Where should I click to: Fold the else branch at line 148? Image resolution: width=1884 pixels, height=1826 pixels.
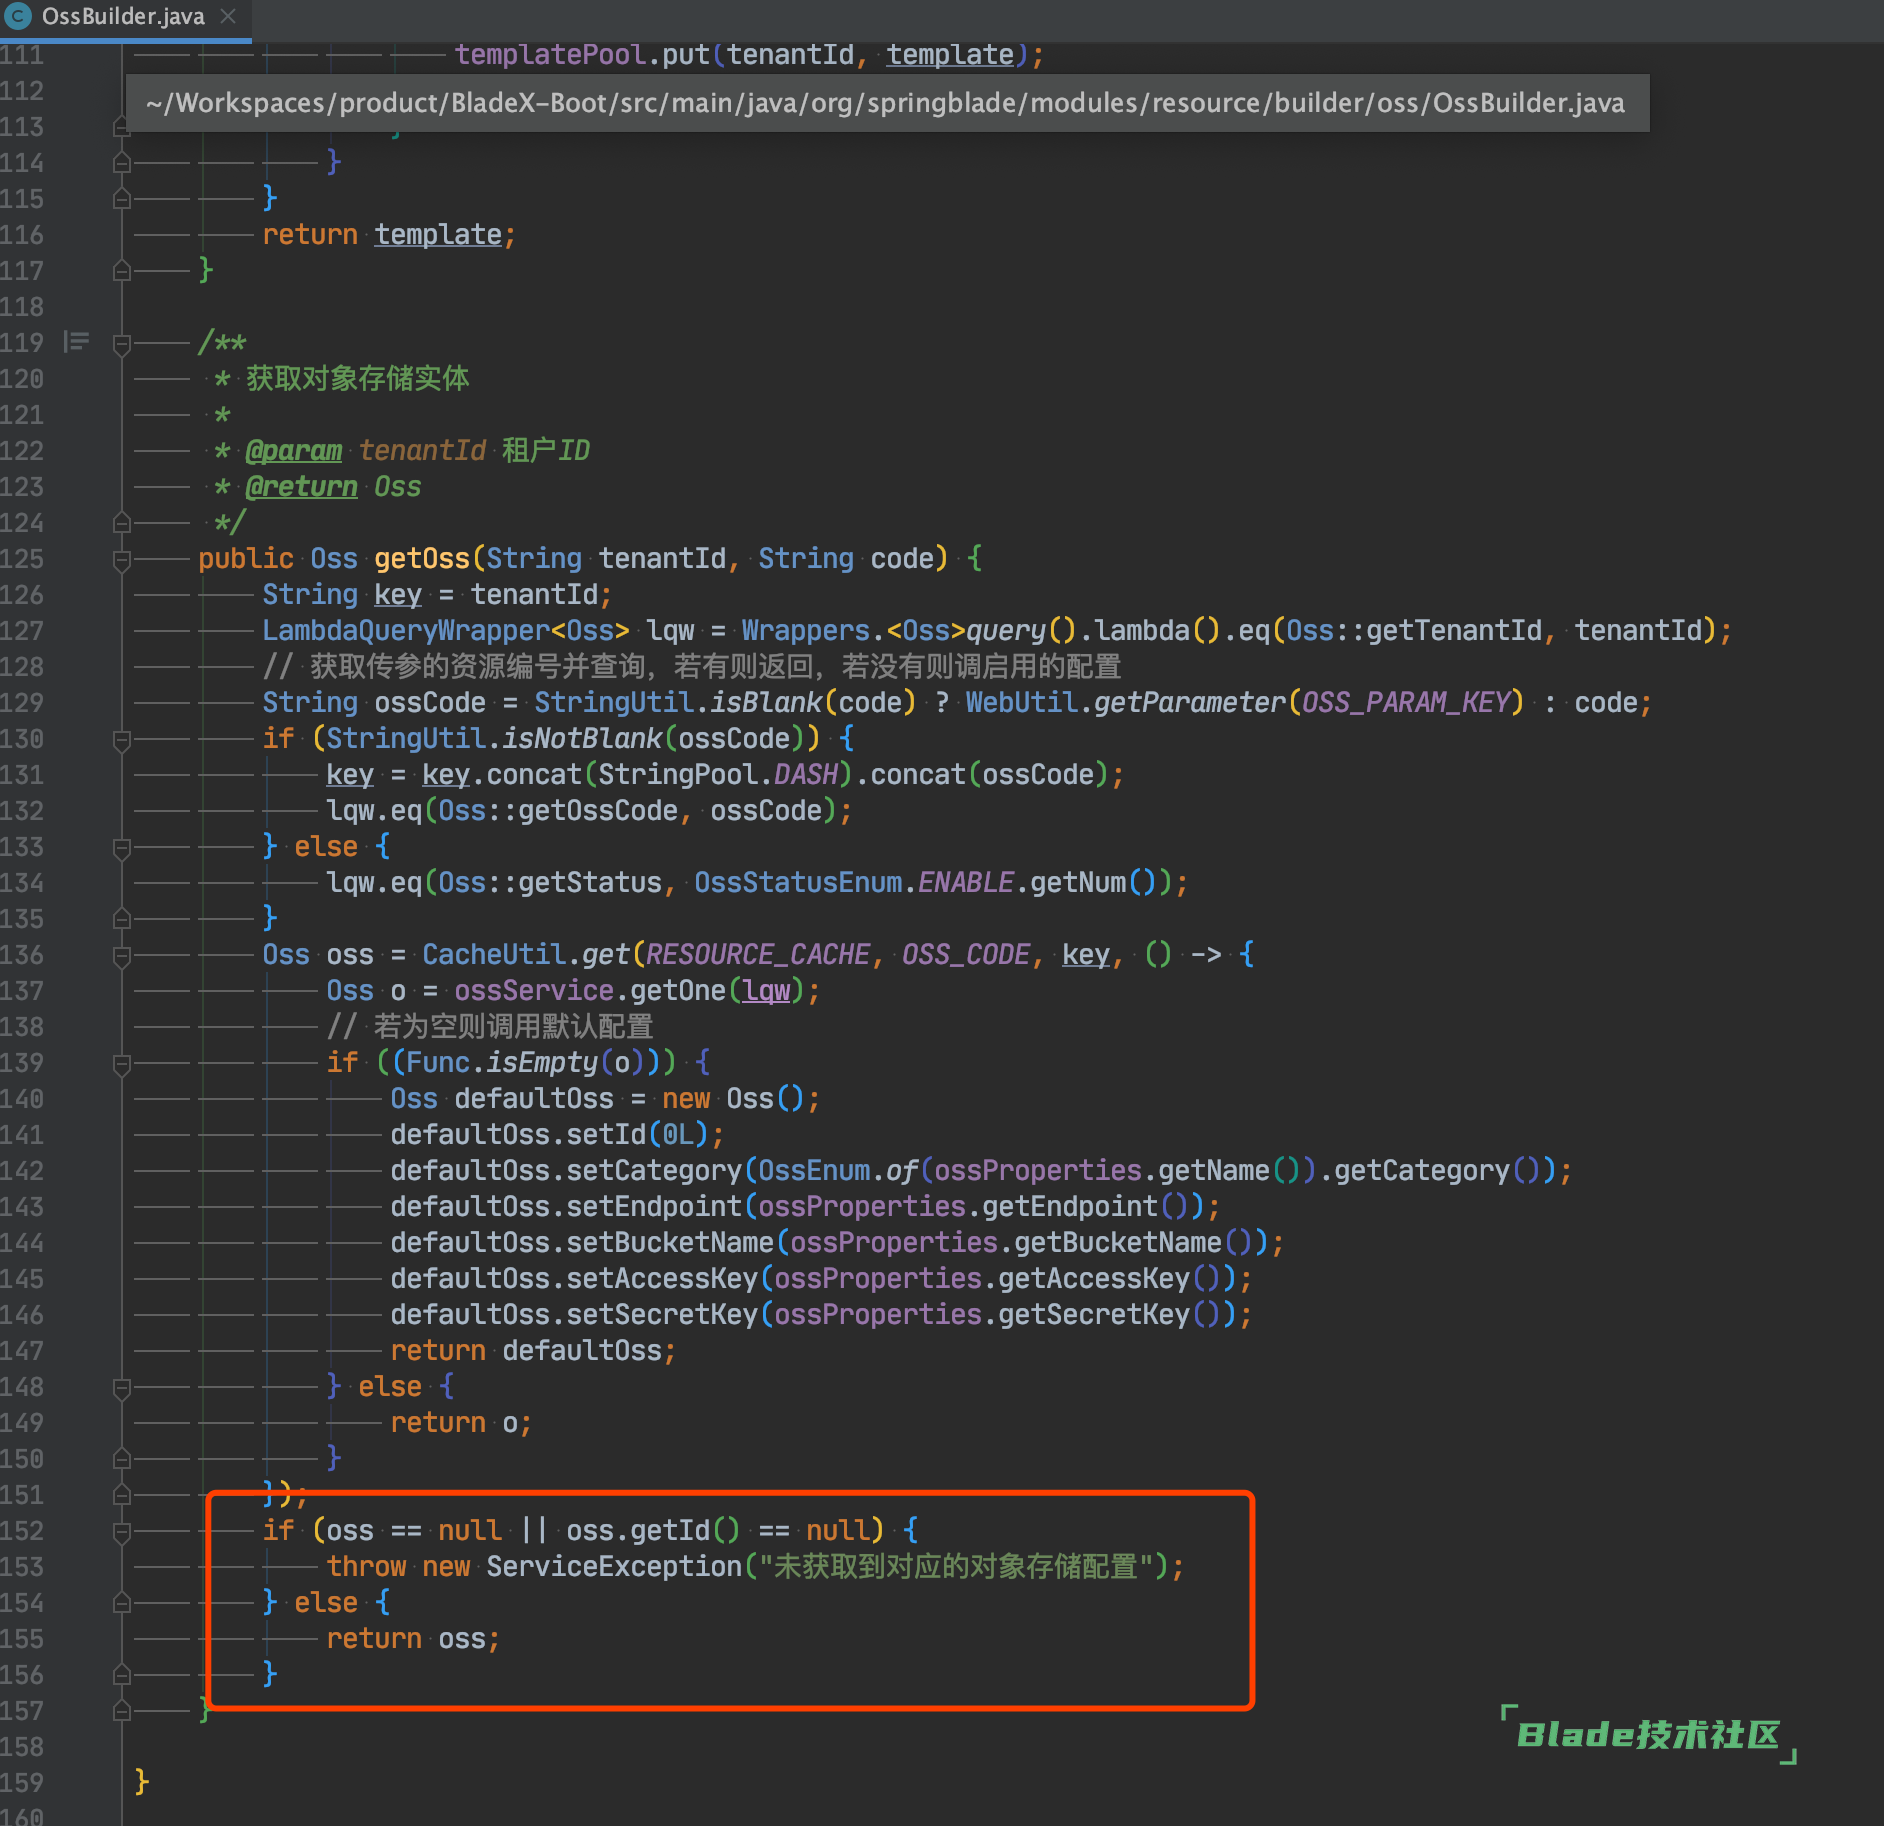coord(122,1387)
